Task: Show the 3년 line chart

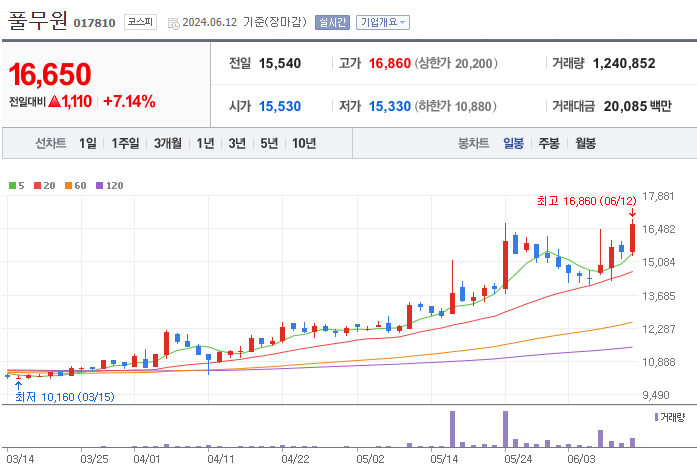Action: point(237,143)
